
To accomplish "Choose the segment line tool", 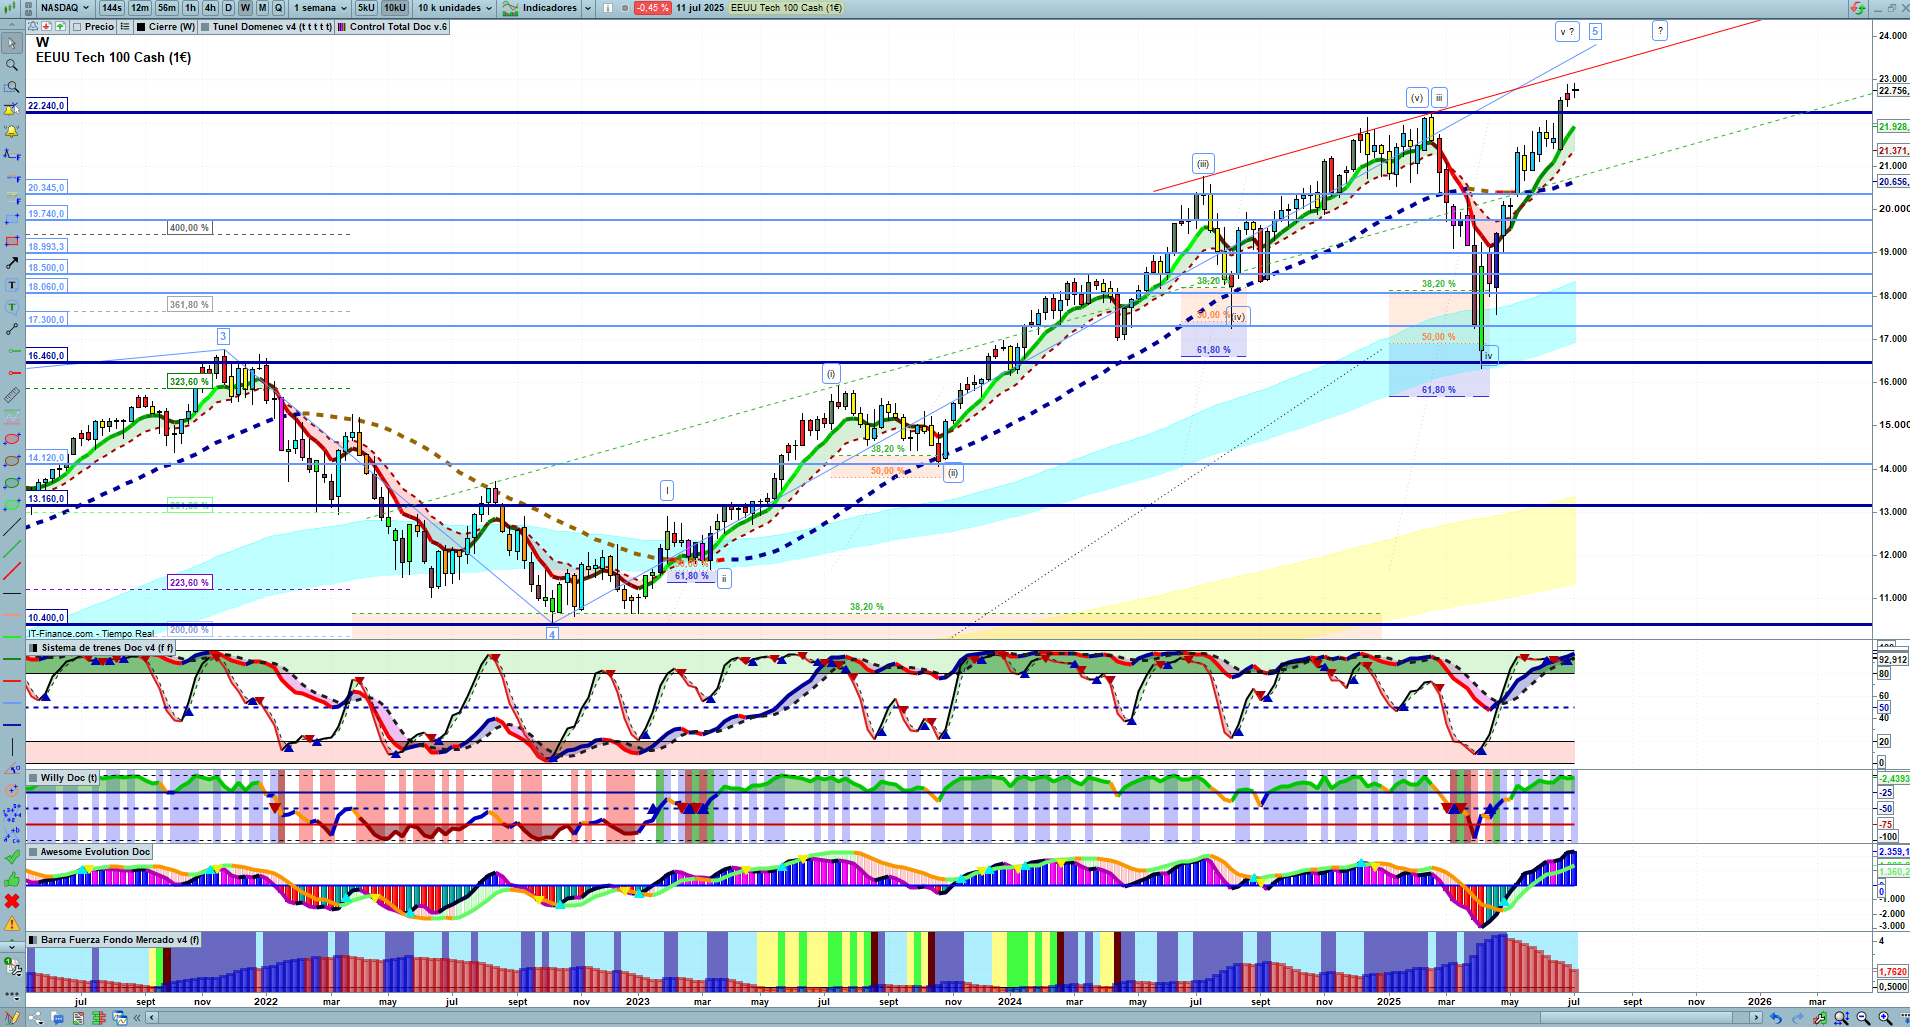I will pyautogui.click(x=12, y=329).
